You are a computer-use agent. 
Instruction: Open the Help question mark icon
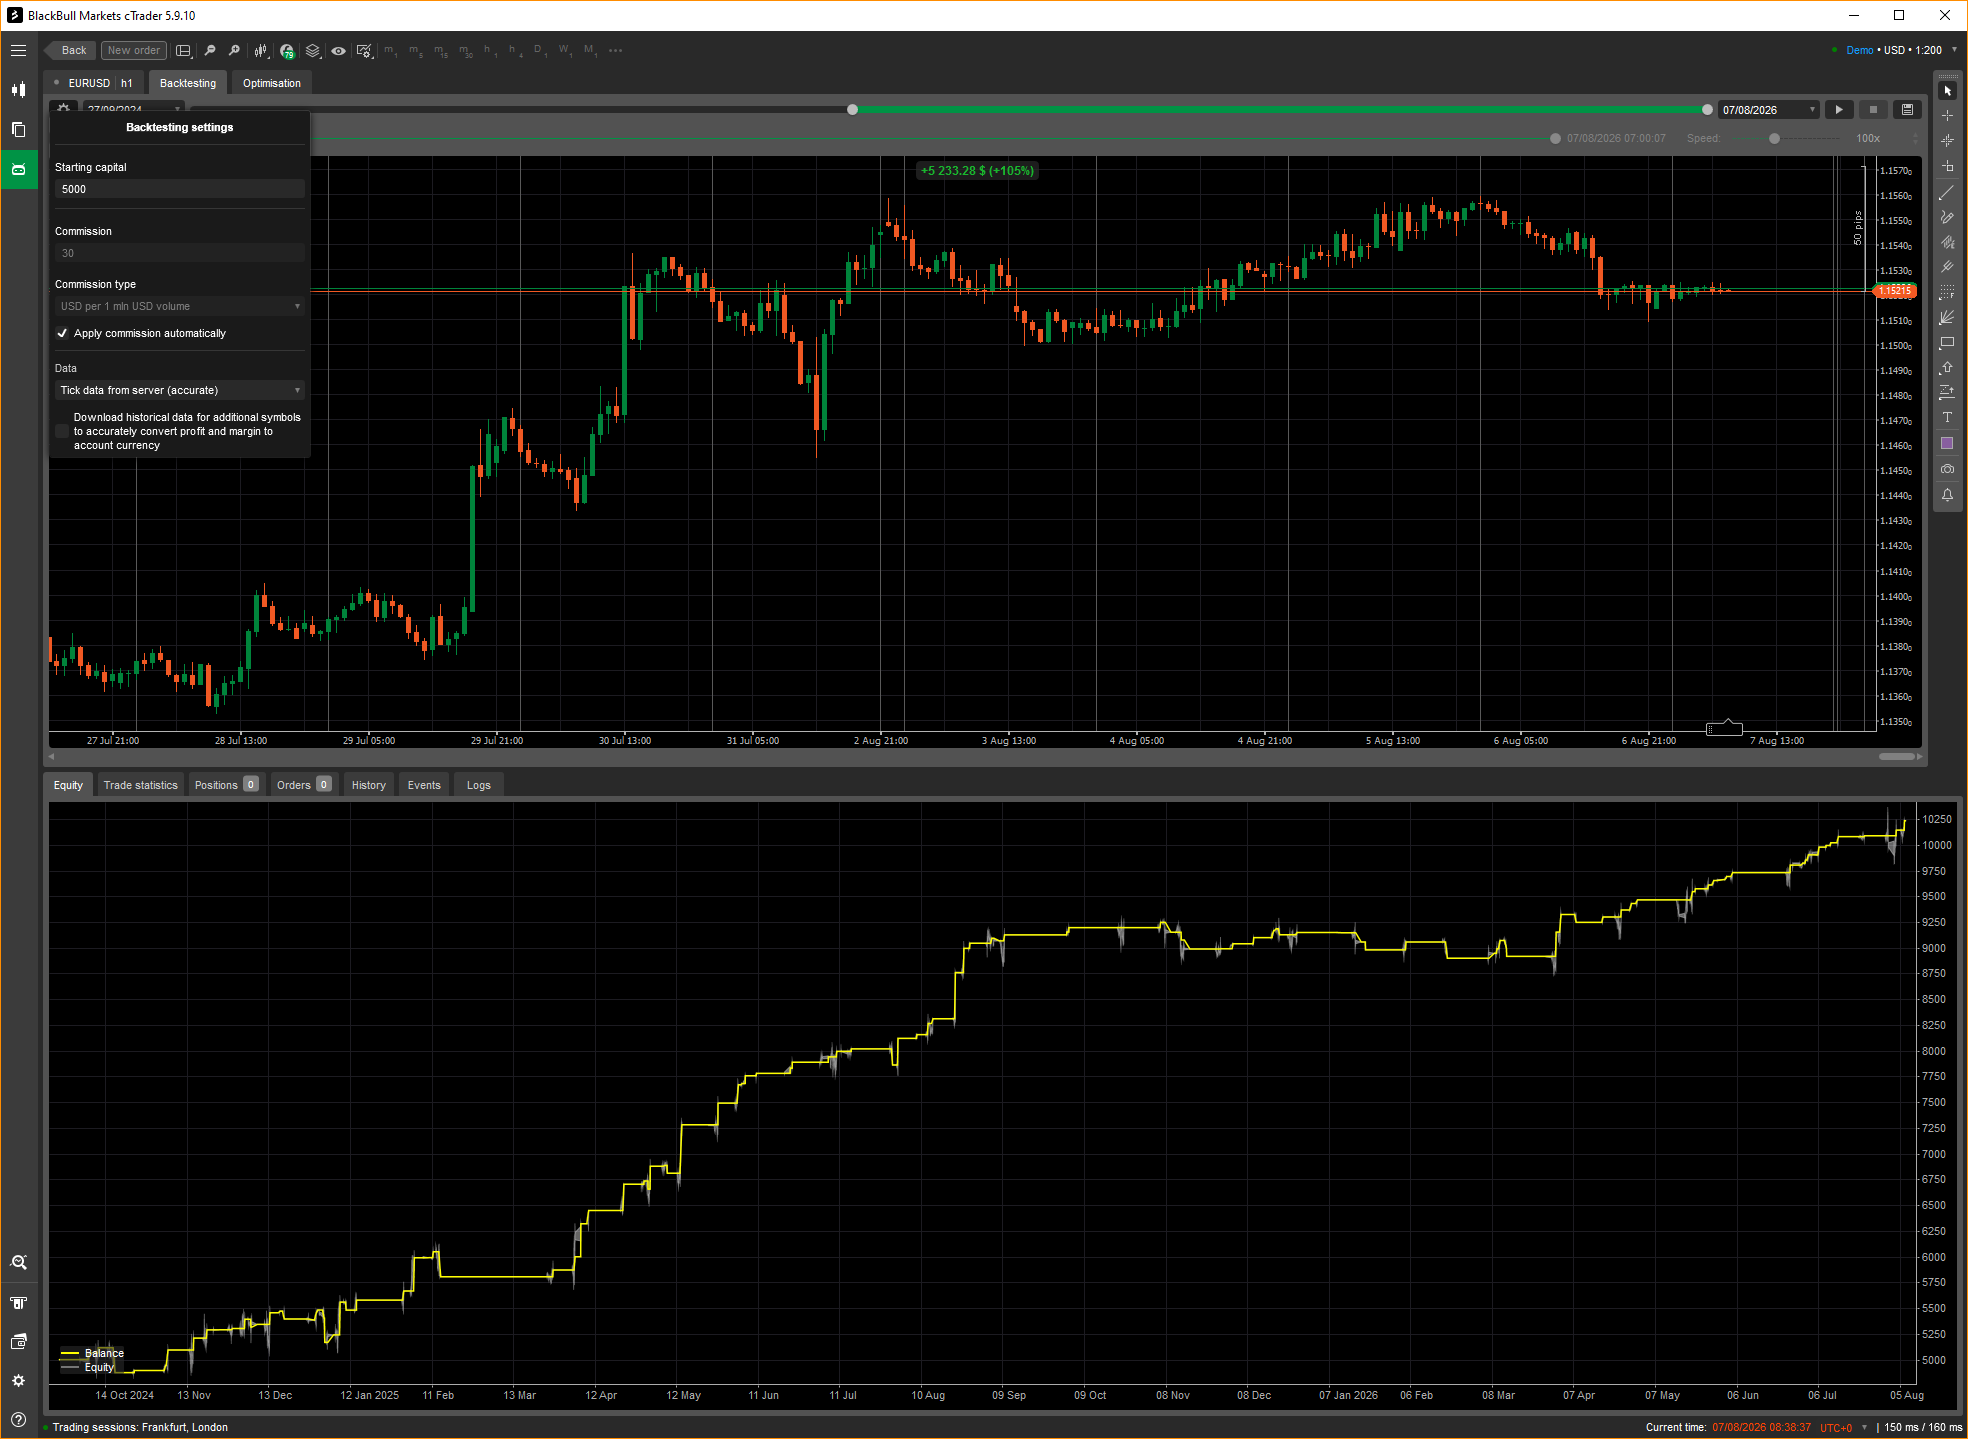[x=18, y=1420]
